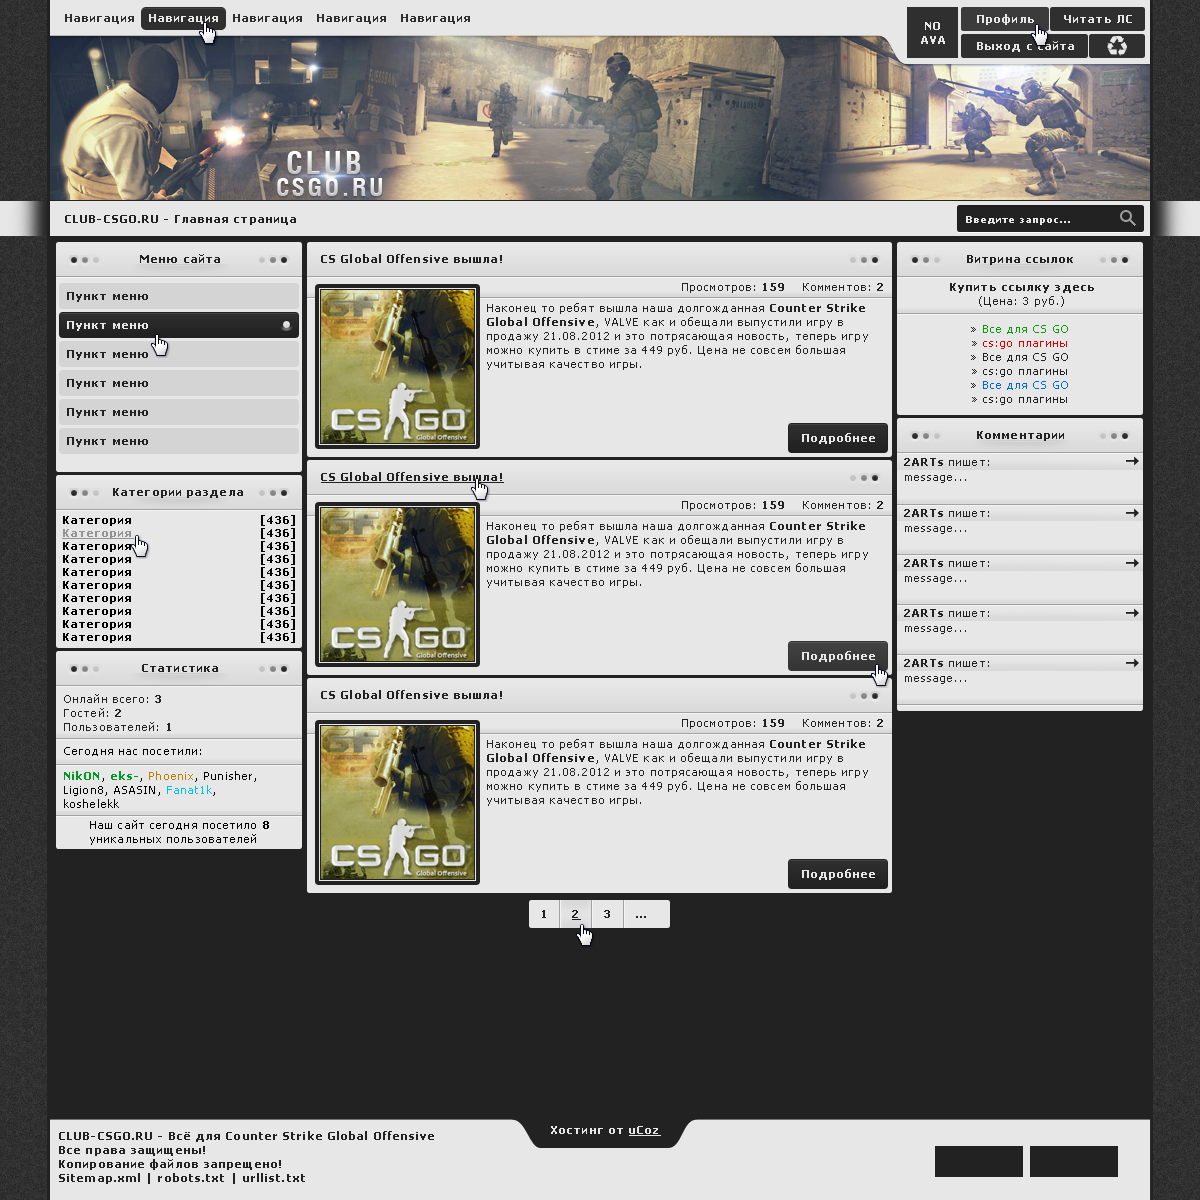
Task: Go to page 1 in pagination
Action: pyautogui.click(x=544, y=914)
